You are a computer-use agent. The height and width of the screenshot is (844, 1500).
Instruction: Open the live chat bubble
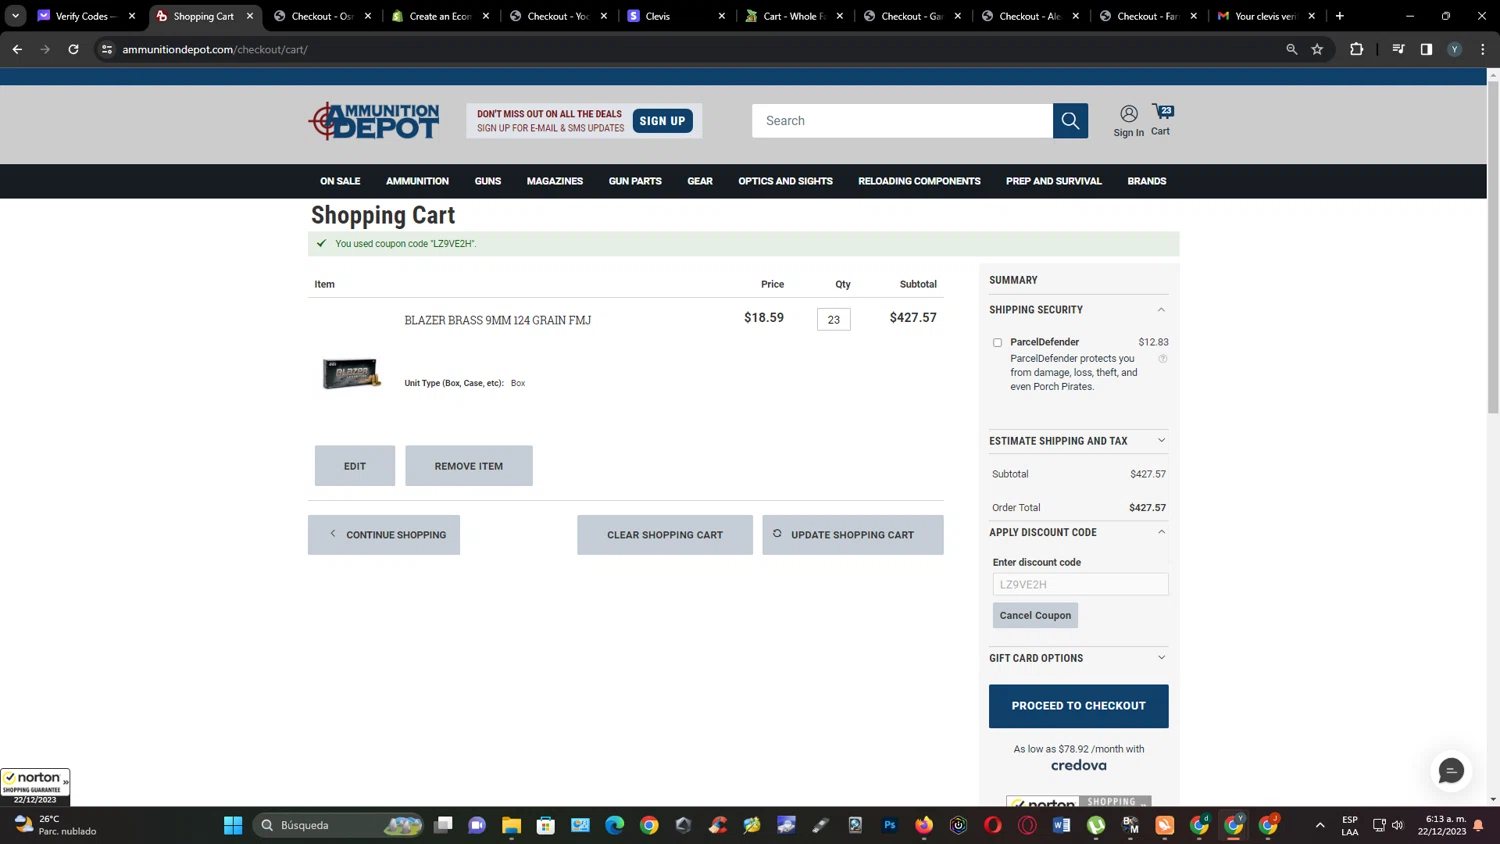[x=1451, y=770]
